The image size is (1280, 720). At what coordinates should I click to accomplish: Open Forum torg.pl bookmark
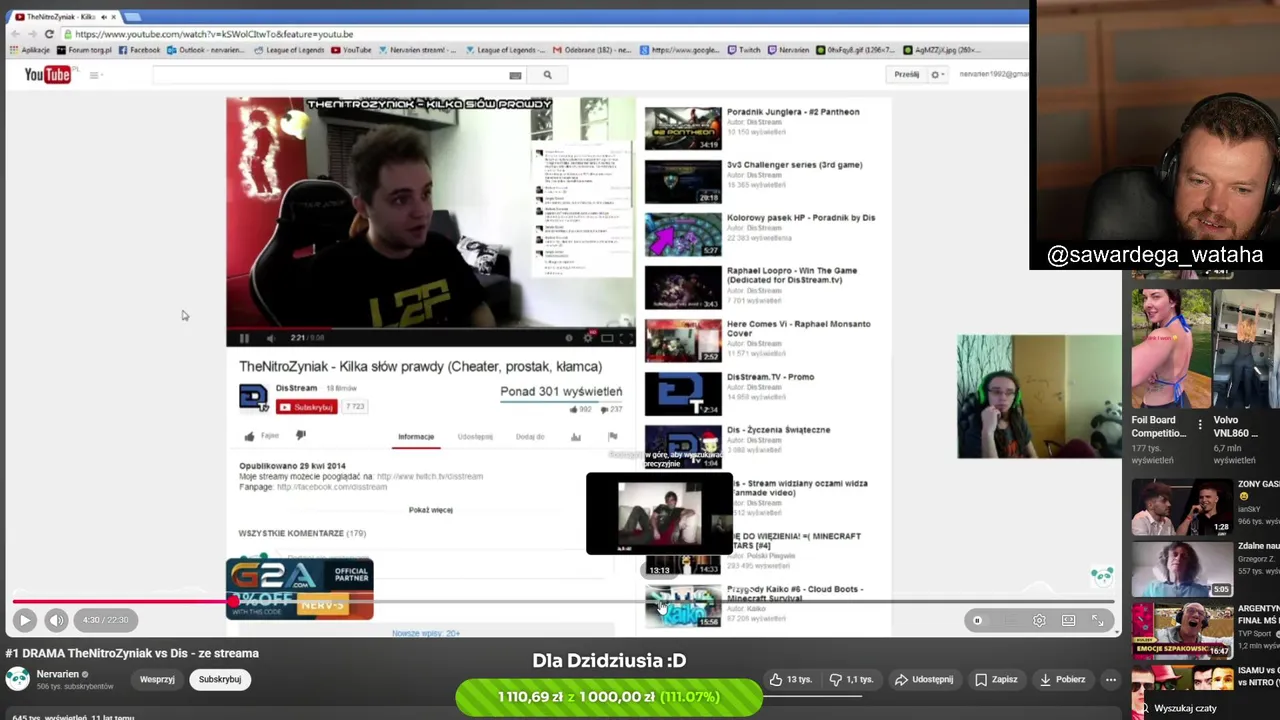(x=84, y=50)
